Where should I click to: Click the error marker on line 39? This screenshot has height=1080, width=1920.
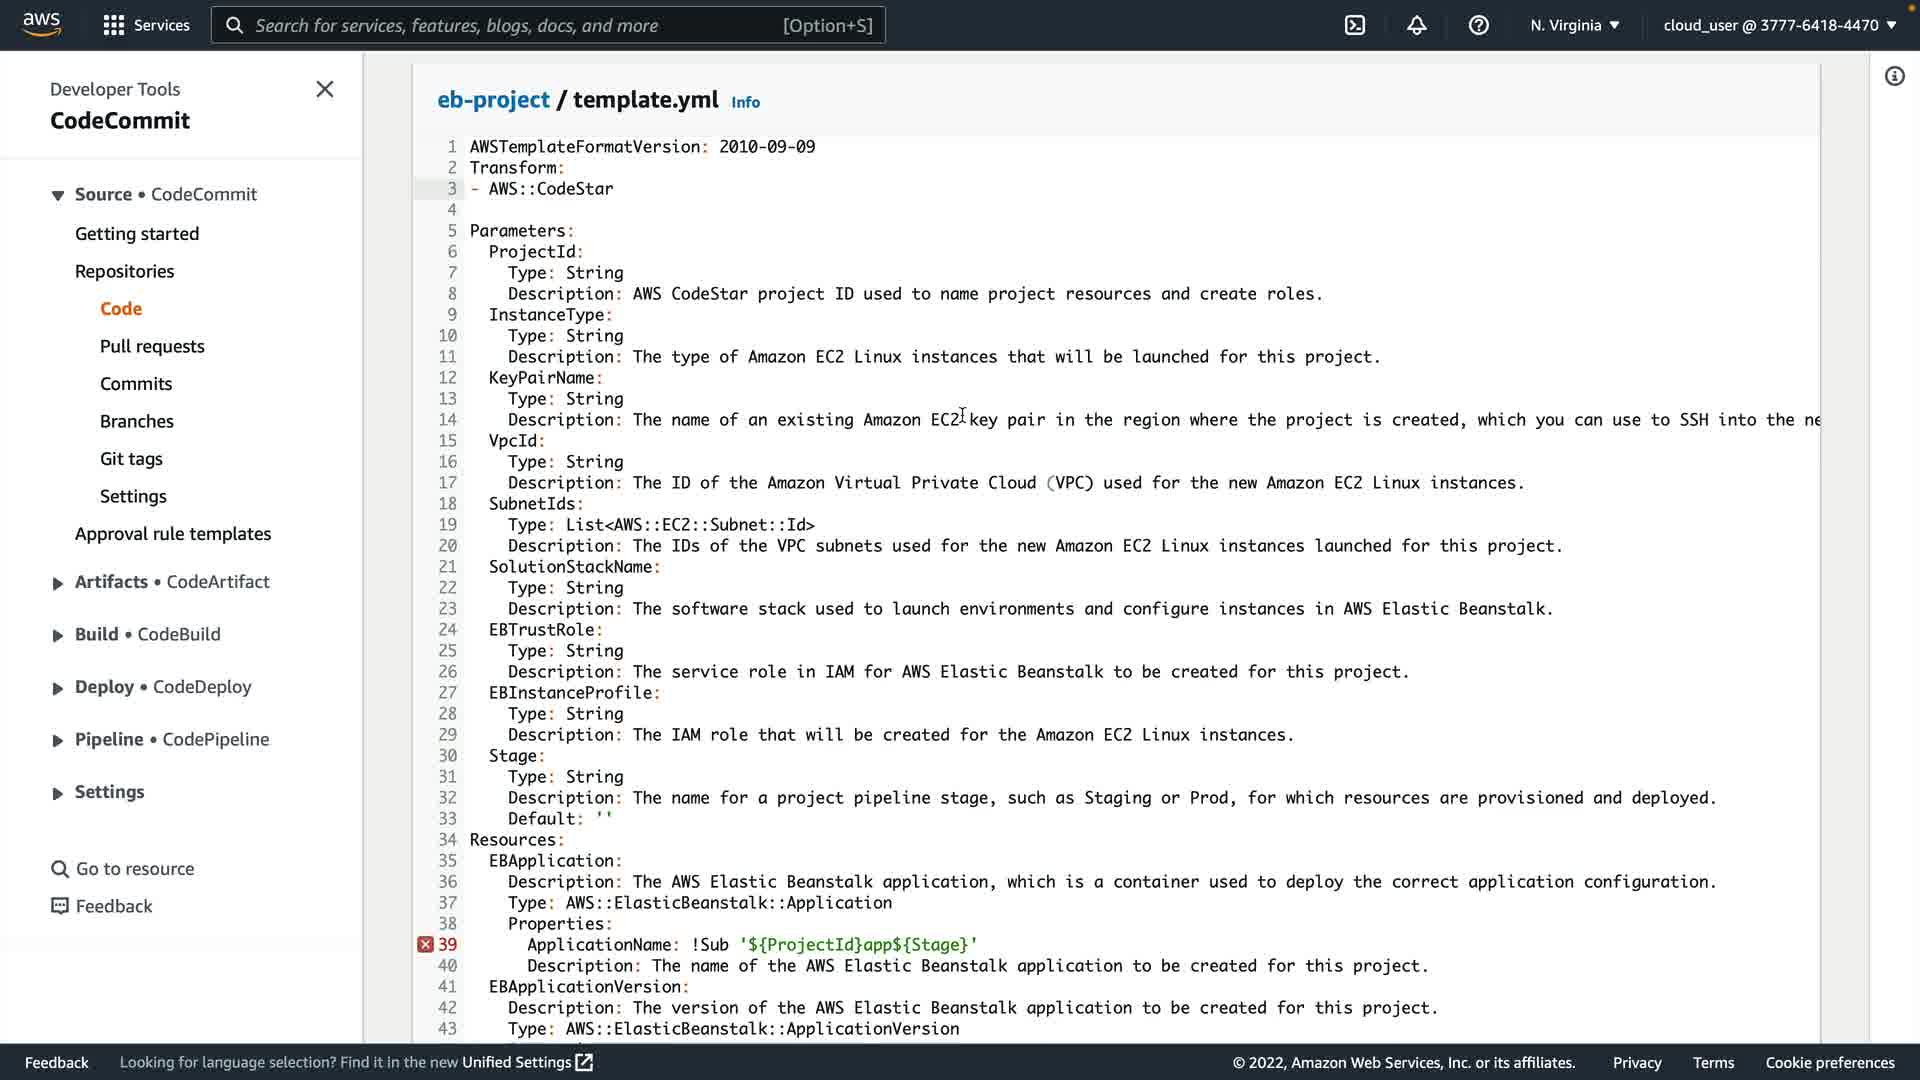pos(425,945)
